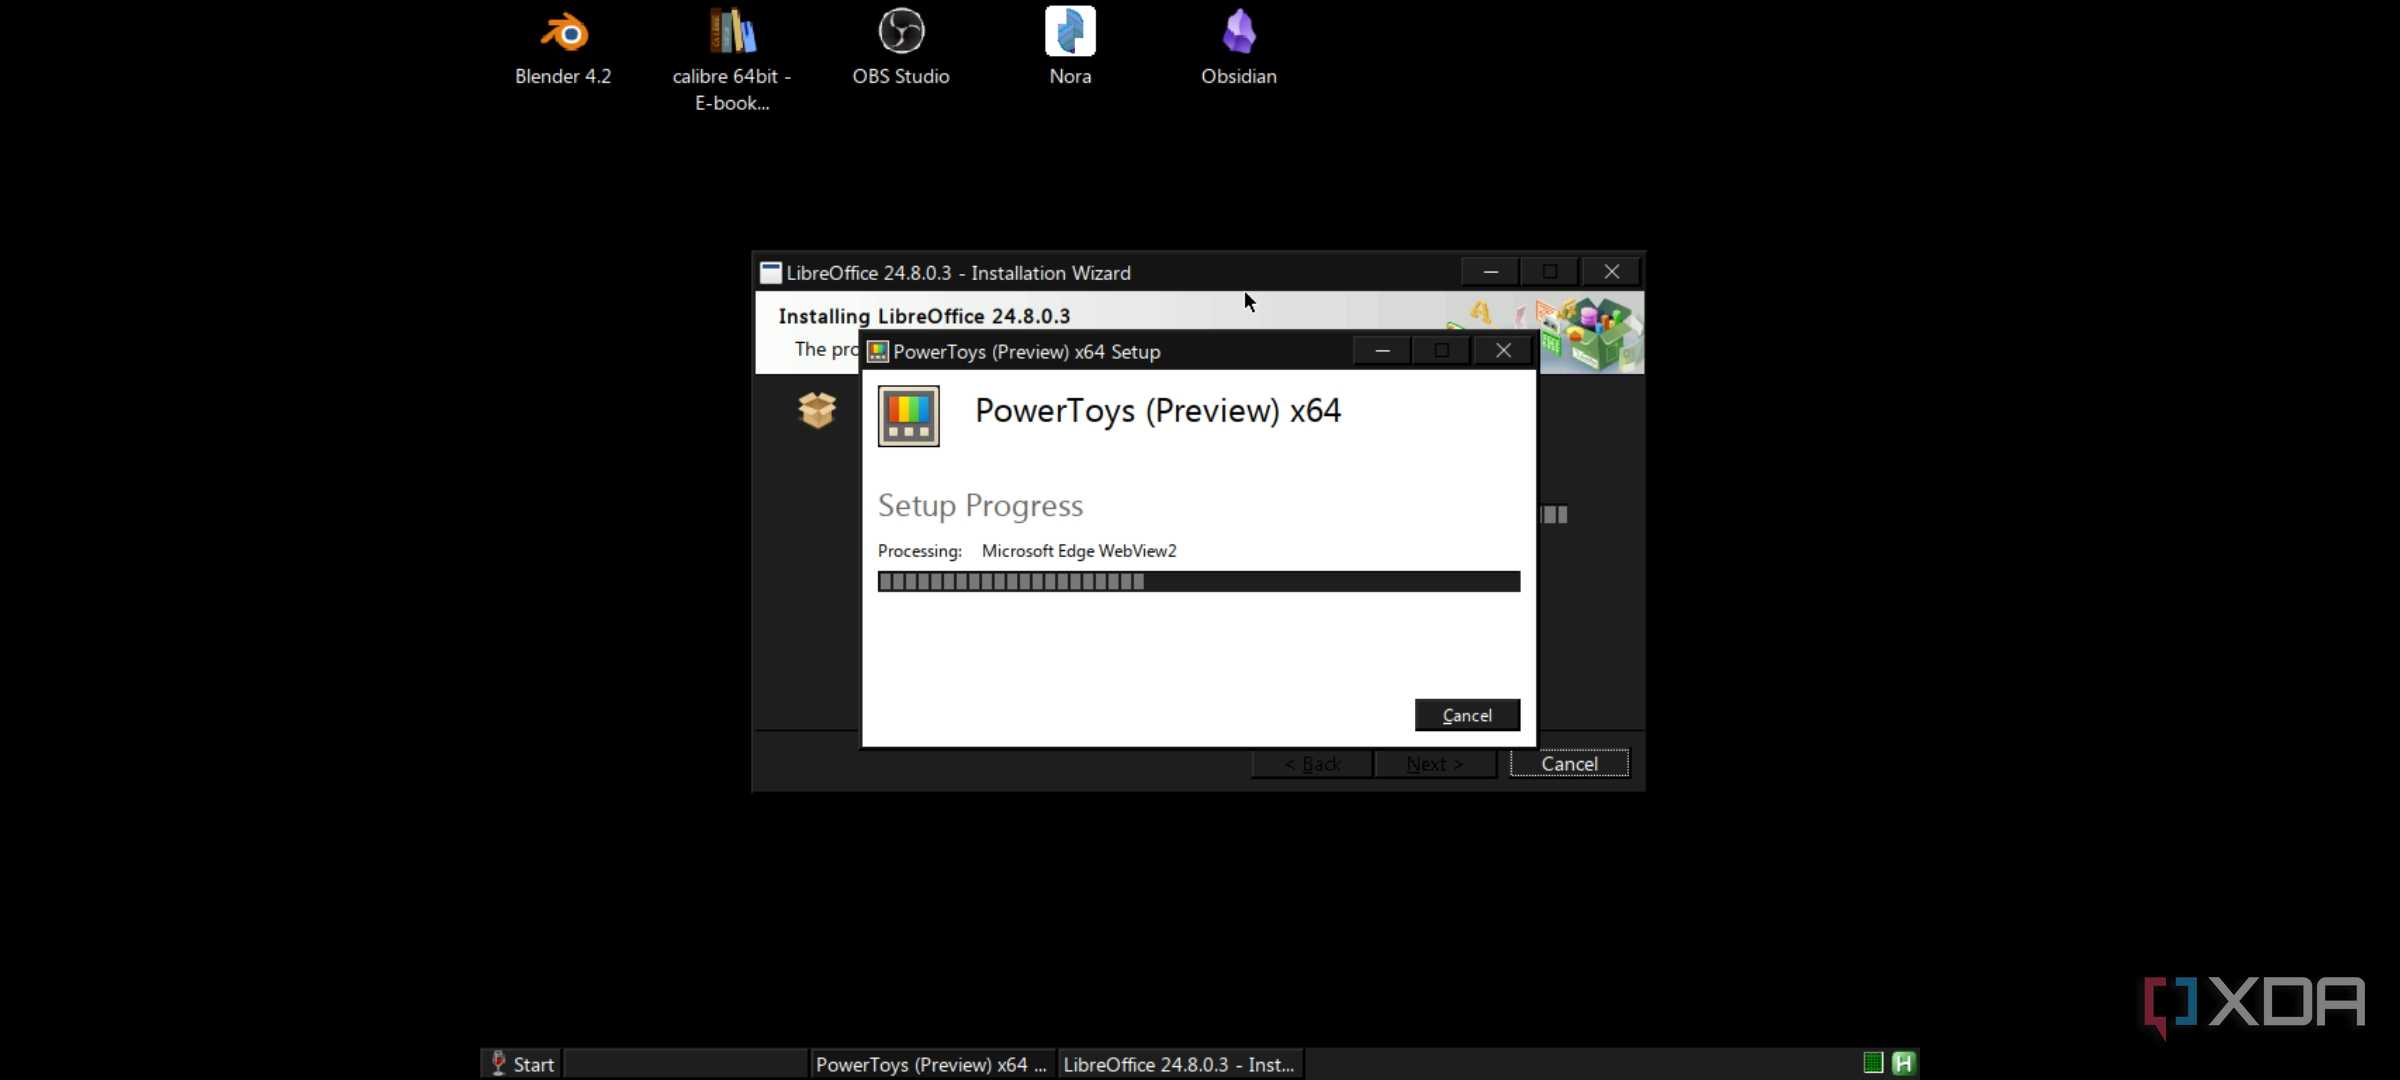2400x1080 pixels.
Task: Click the LibreOffice progress bar segment
Action: [x=1554, y=515]
